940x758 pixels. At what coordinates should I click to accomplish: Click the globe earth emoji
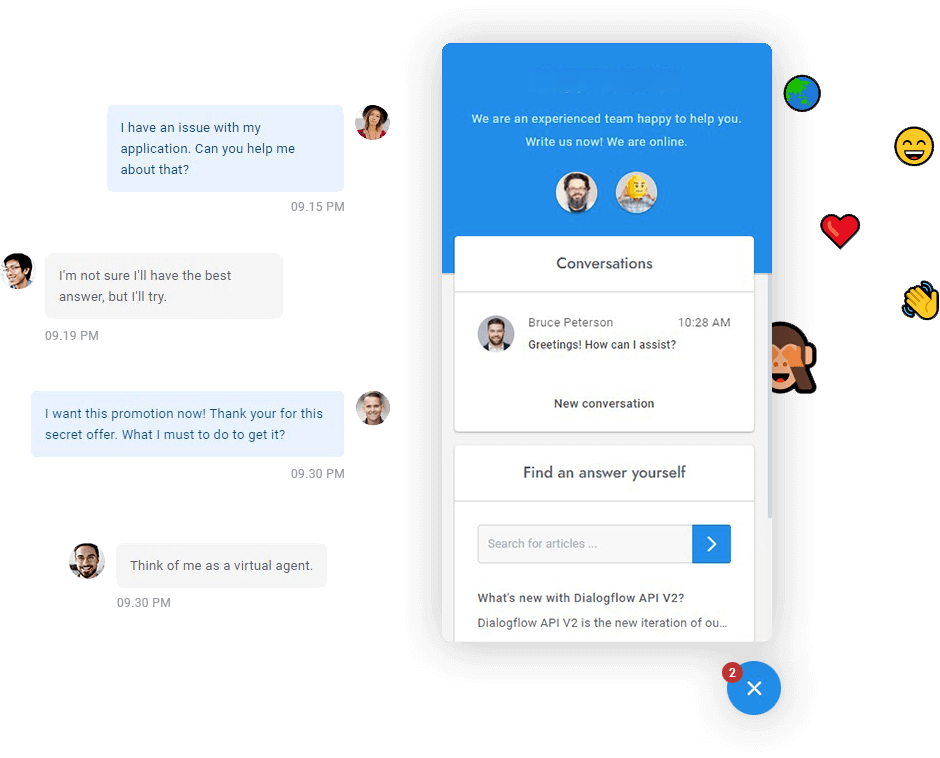pyautogui.click(x=802, y=93)
